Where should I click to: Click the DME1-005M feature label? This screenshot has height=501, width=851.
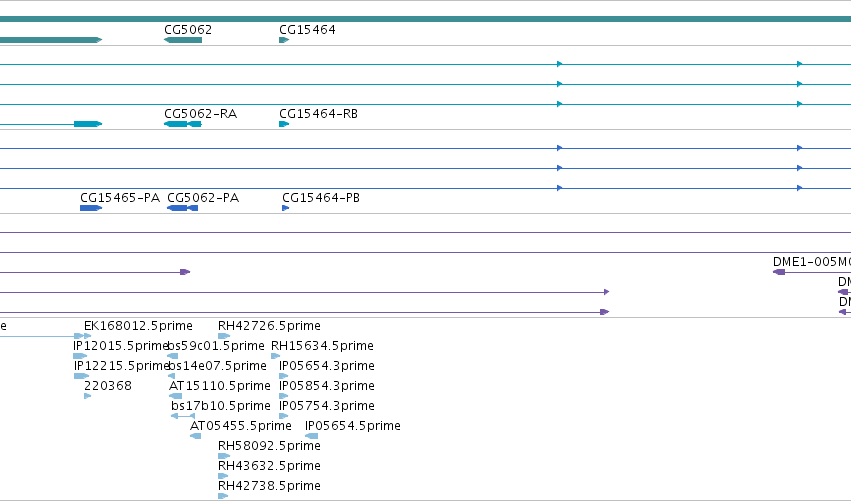(812, 262)
